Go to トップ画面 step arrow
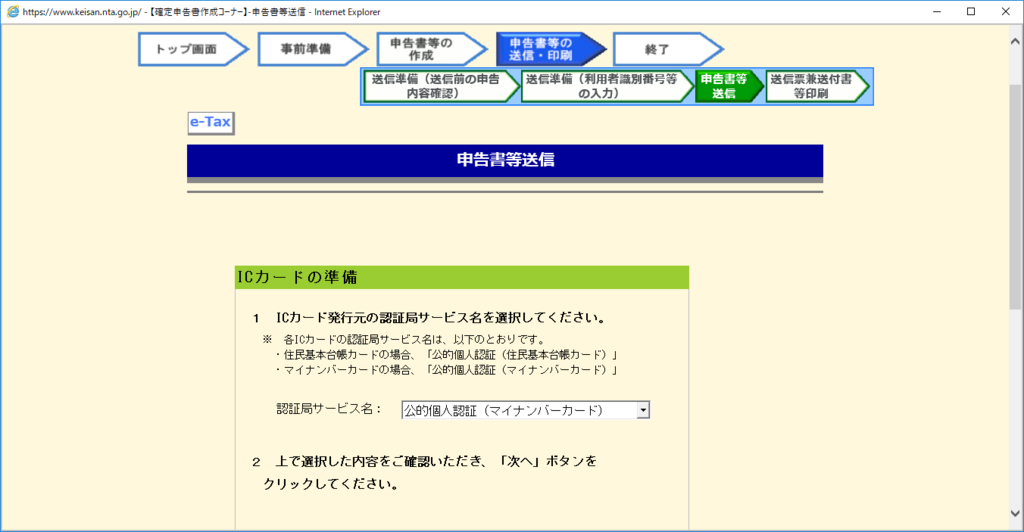Image resolution: width=1024 pixels, height=532 pixels. [x=193, y=49]
